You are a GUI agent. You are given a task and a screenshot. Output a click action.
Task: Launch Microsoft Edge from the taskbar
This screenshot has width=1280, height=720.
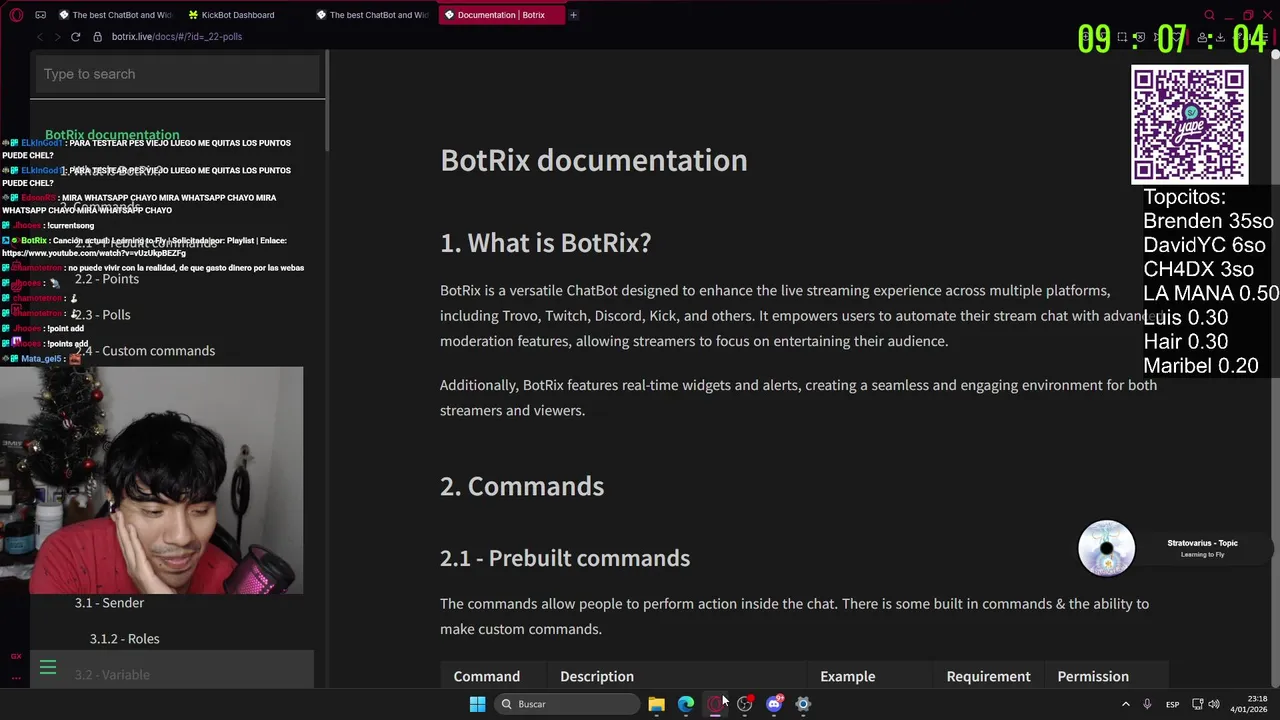pos(686,704)
